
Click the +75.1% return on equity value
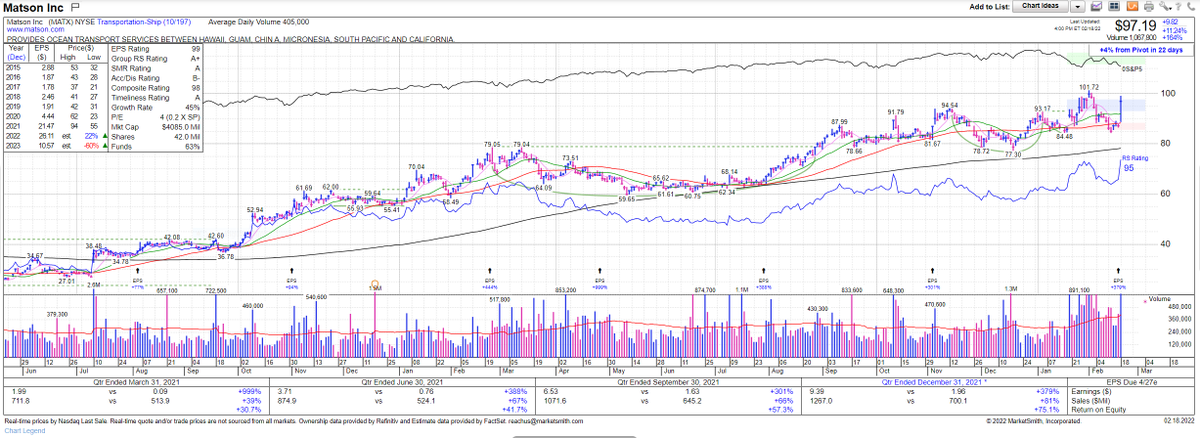pos(1046,410)
